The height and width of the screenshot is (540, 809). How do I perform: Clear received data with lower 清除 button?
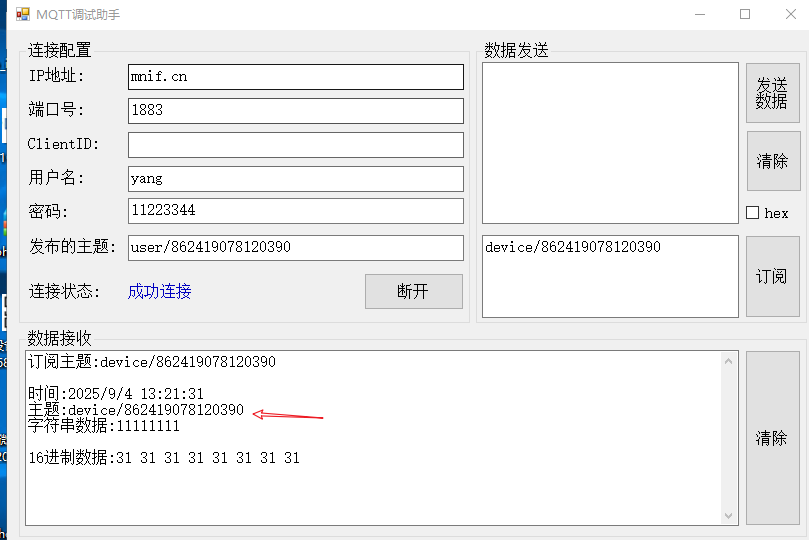point(772,438)
